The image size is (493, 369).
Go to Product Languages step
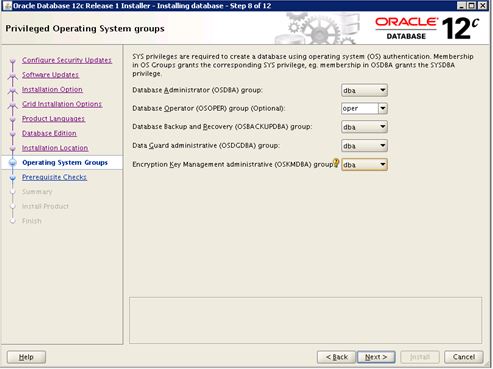(53, 119)
